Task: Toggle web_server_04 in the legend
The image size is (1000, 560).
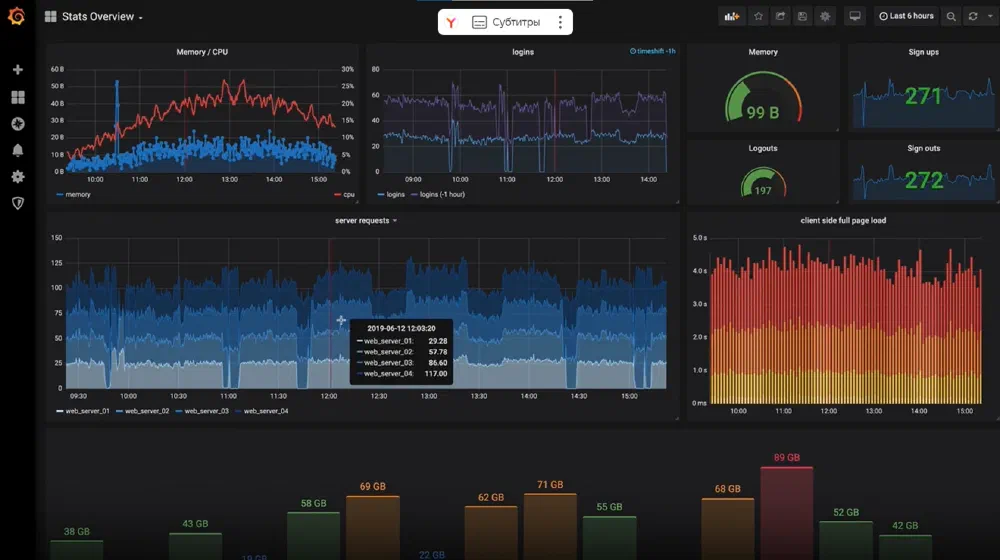Action: pos(261,411)
